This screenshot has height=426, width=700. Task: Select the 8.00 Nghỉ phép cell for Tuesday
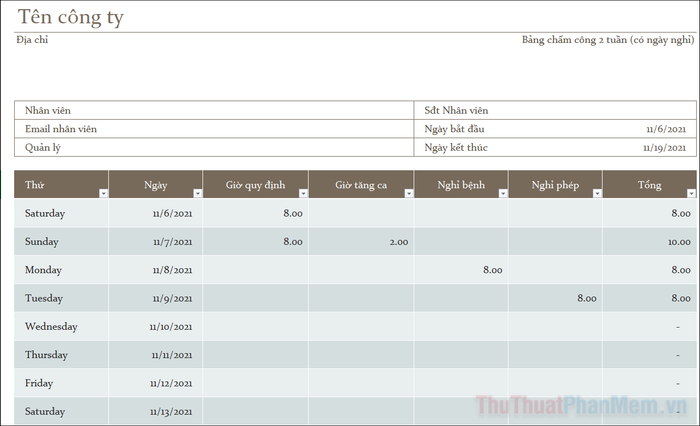(555, 298)
